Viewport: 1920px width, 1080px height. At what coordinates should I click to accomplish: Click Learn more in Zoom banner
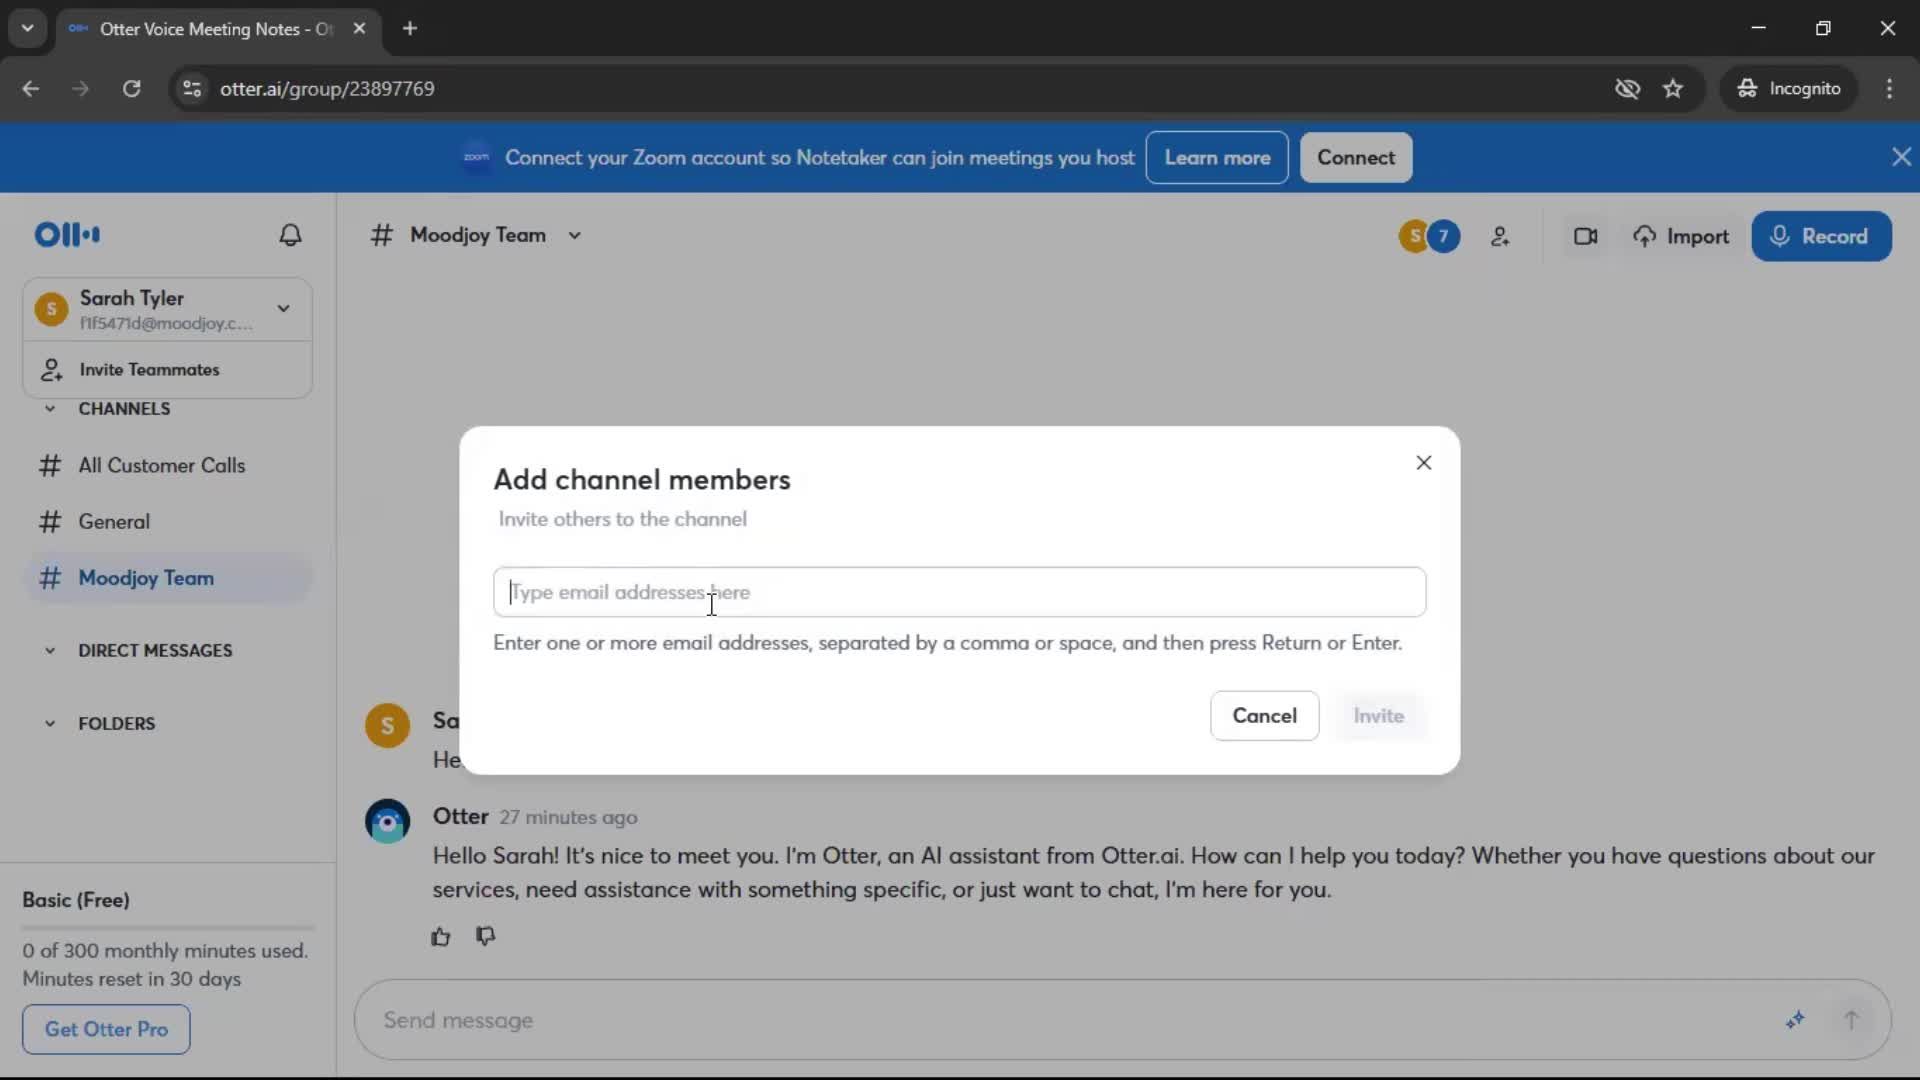coord(1217,158)
